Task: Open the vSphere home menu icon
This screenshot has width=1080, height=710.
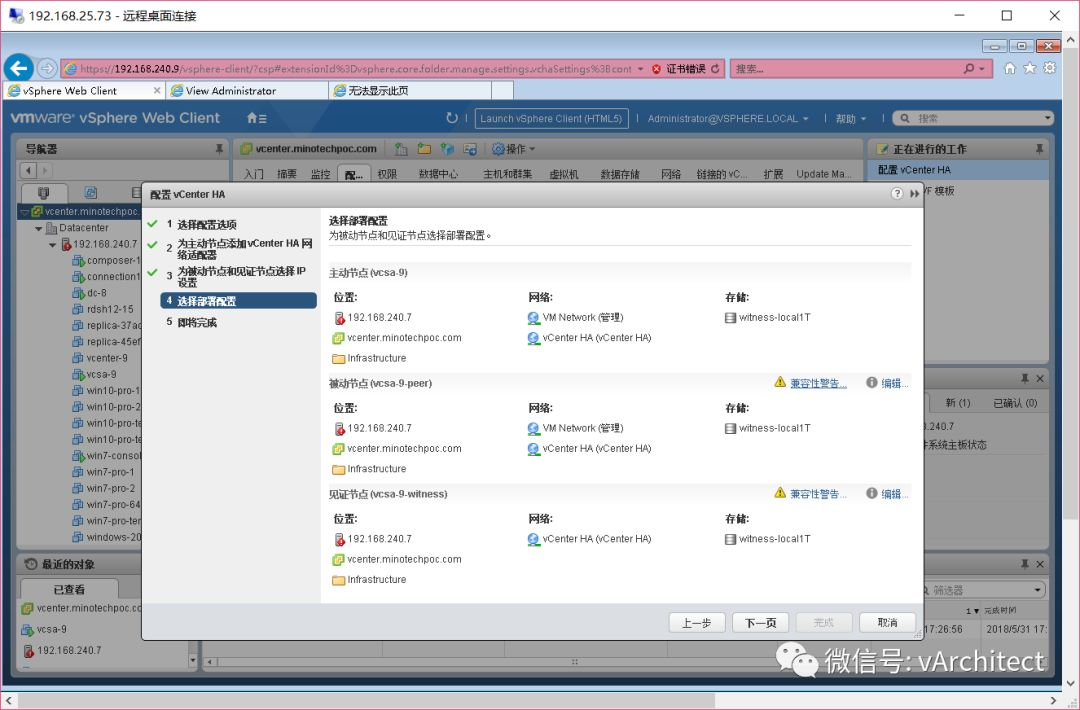Action: (256, 118)
